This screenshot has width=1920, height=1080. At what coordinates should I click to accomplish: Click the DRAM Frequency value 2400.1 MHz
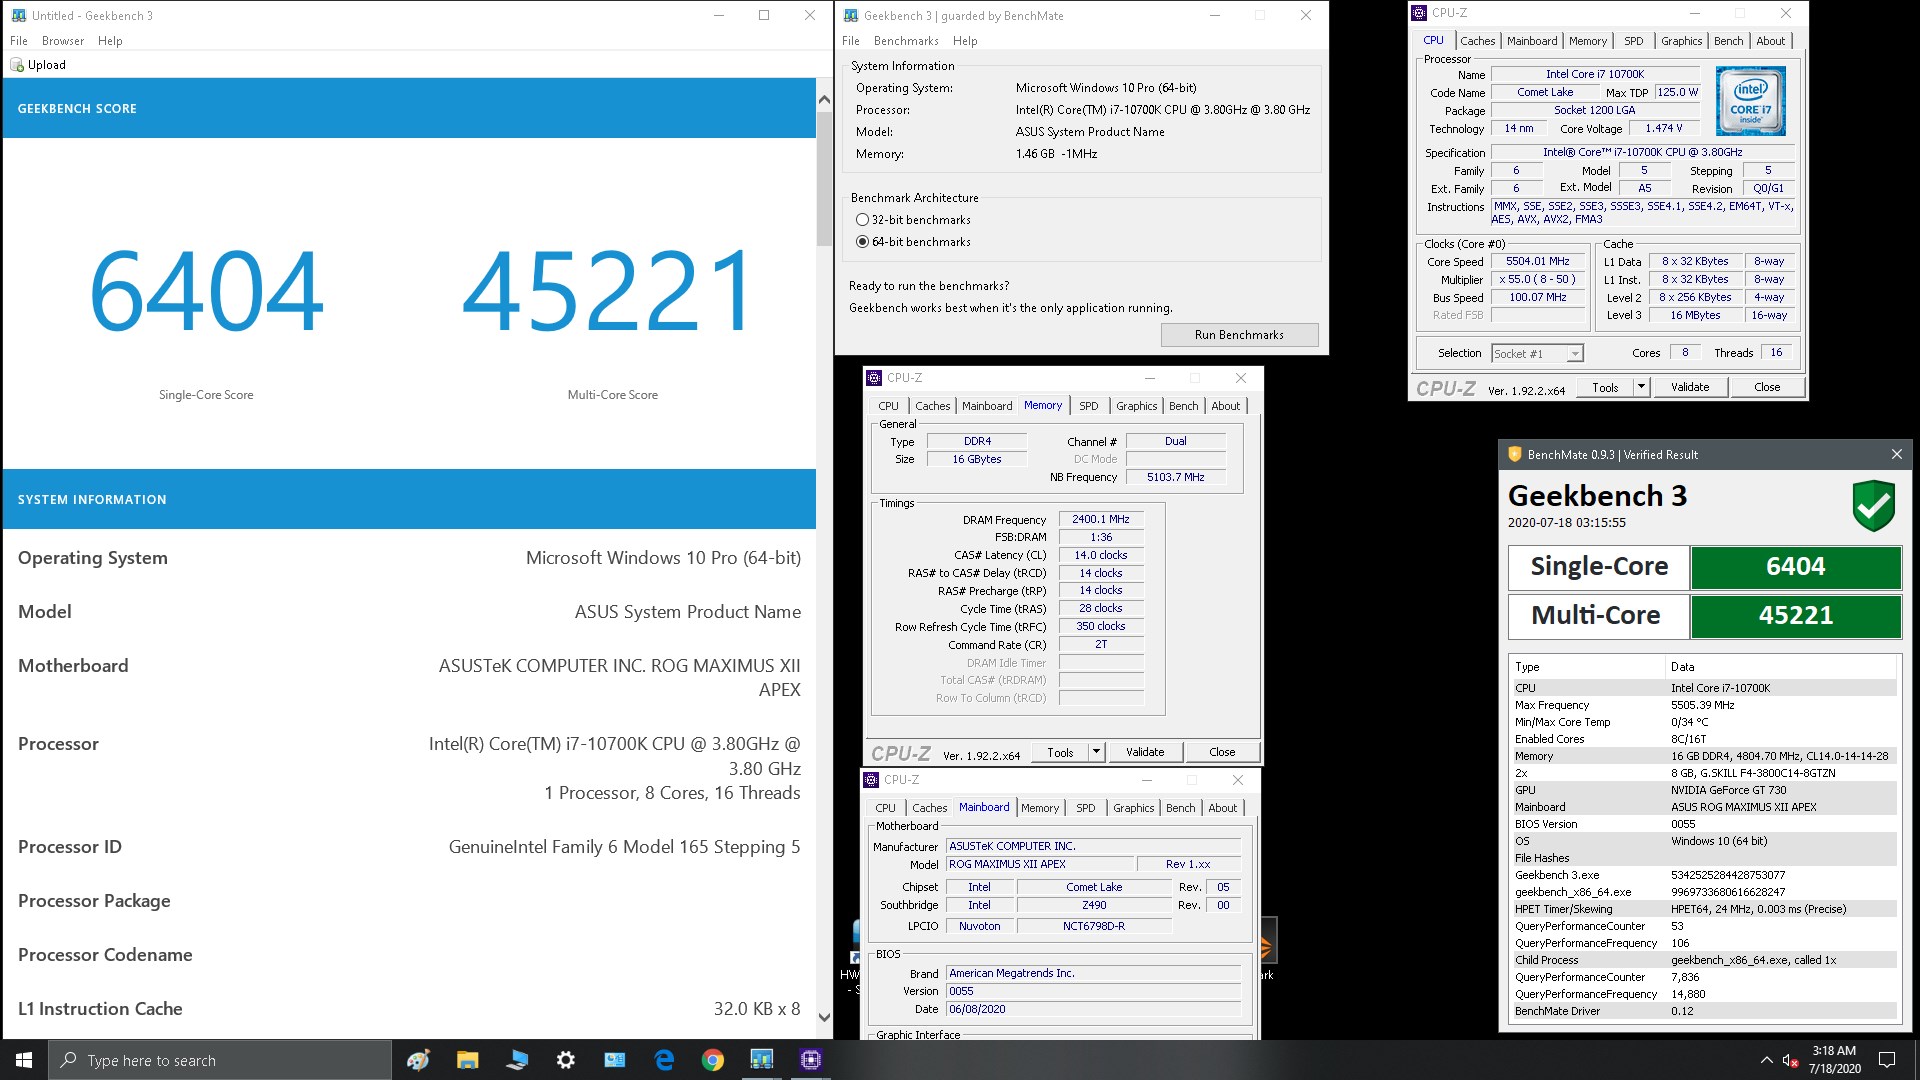click(x=1100, y=519)
